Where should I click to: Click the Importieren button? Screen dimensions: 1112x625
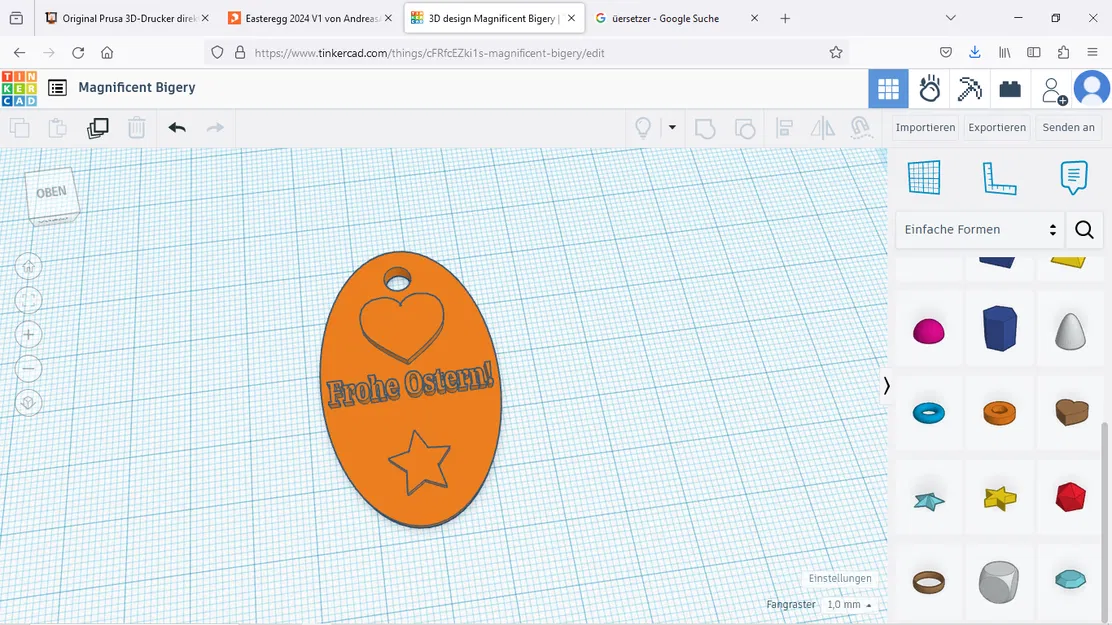(x=924, y=127)
